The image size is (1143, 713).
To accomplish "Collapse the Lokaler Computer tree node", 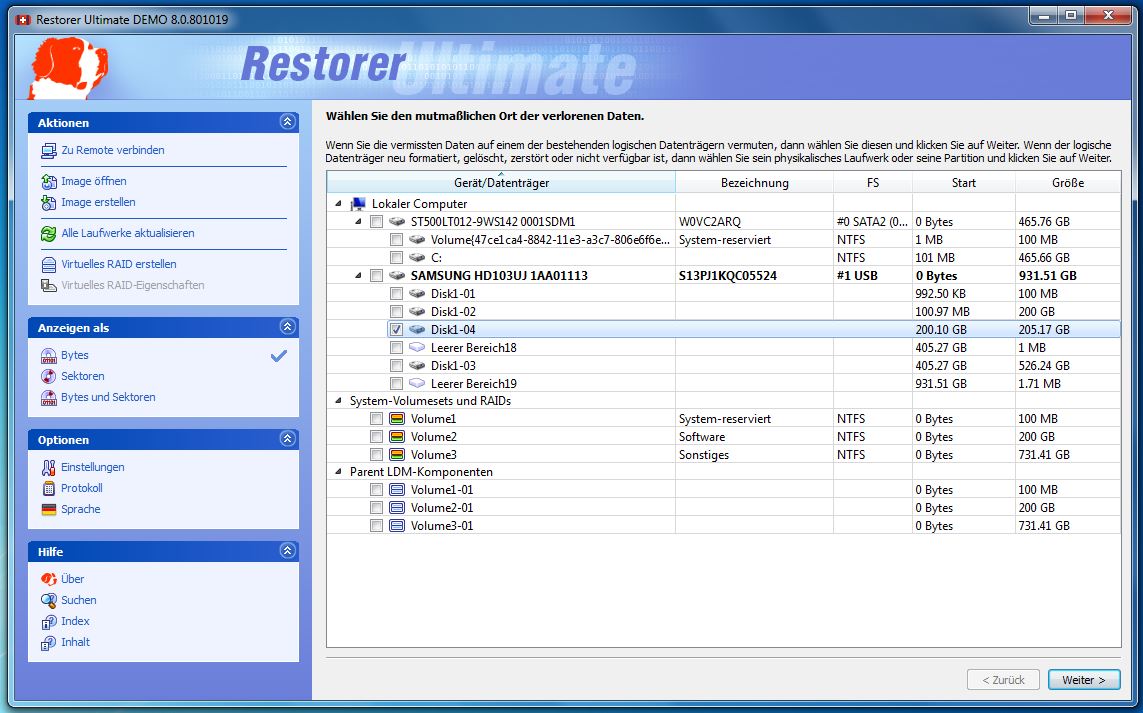I will (338, 204).
